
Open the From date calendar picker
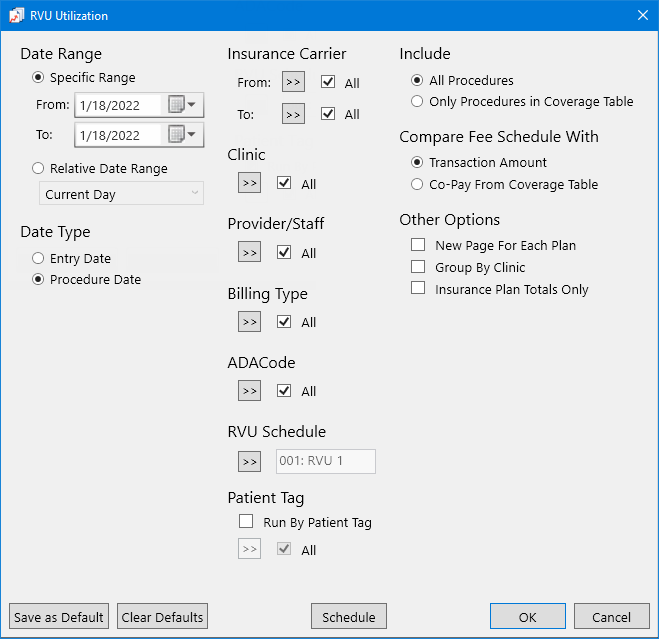[x=183, y=105]
